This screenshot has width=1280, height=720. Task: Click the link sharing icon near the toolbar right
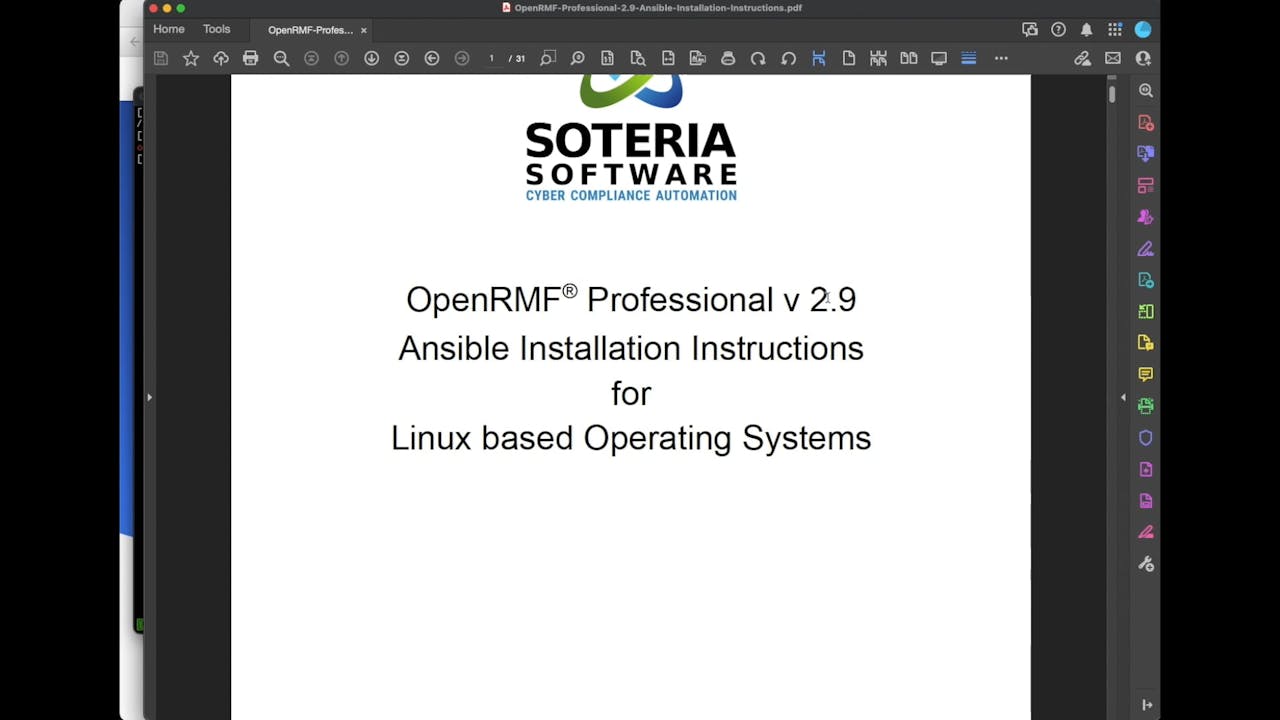(x=1083, y=58)
